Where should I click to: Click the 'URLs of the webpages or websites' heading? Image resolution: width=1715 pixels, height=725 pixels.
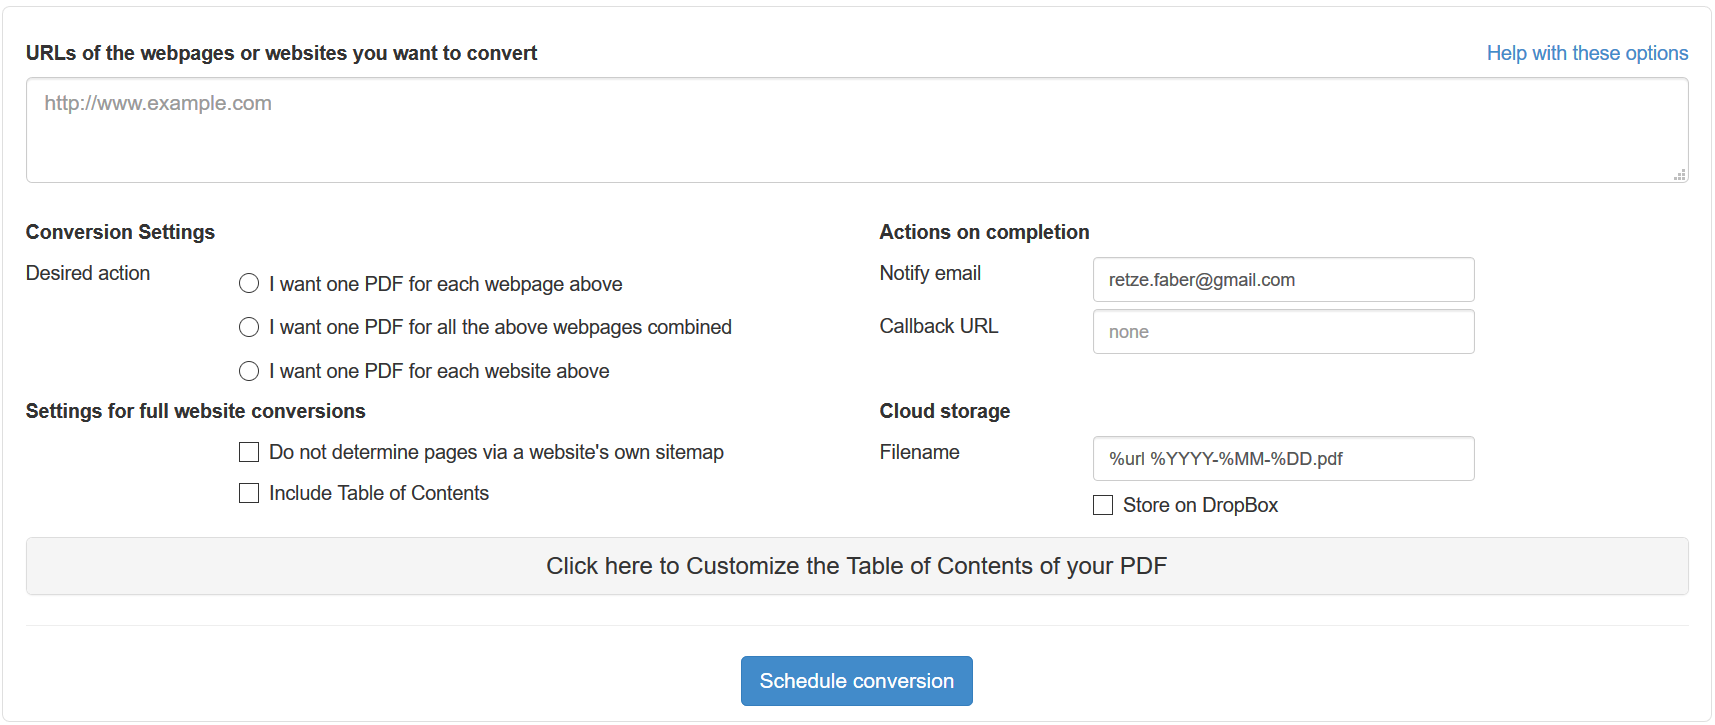tap(281, 53)
